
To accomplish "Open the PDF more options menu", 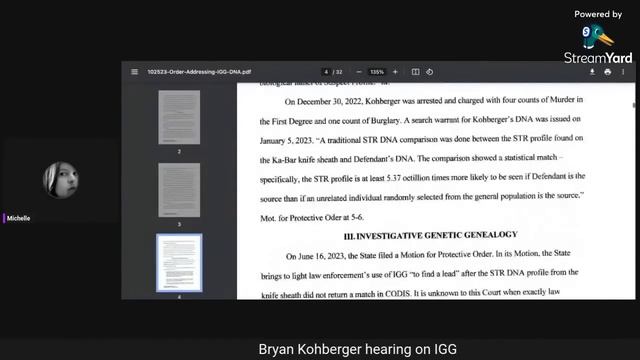I will [x=623, y=72].
